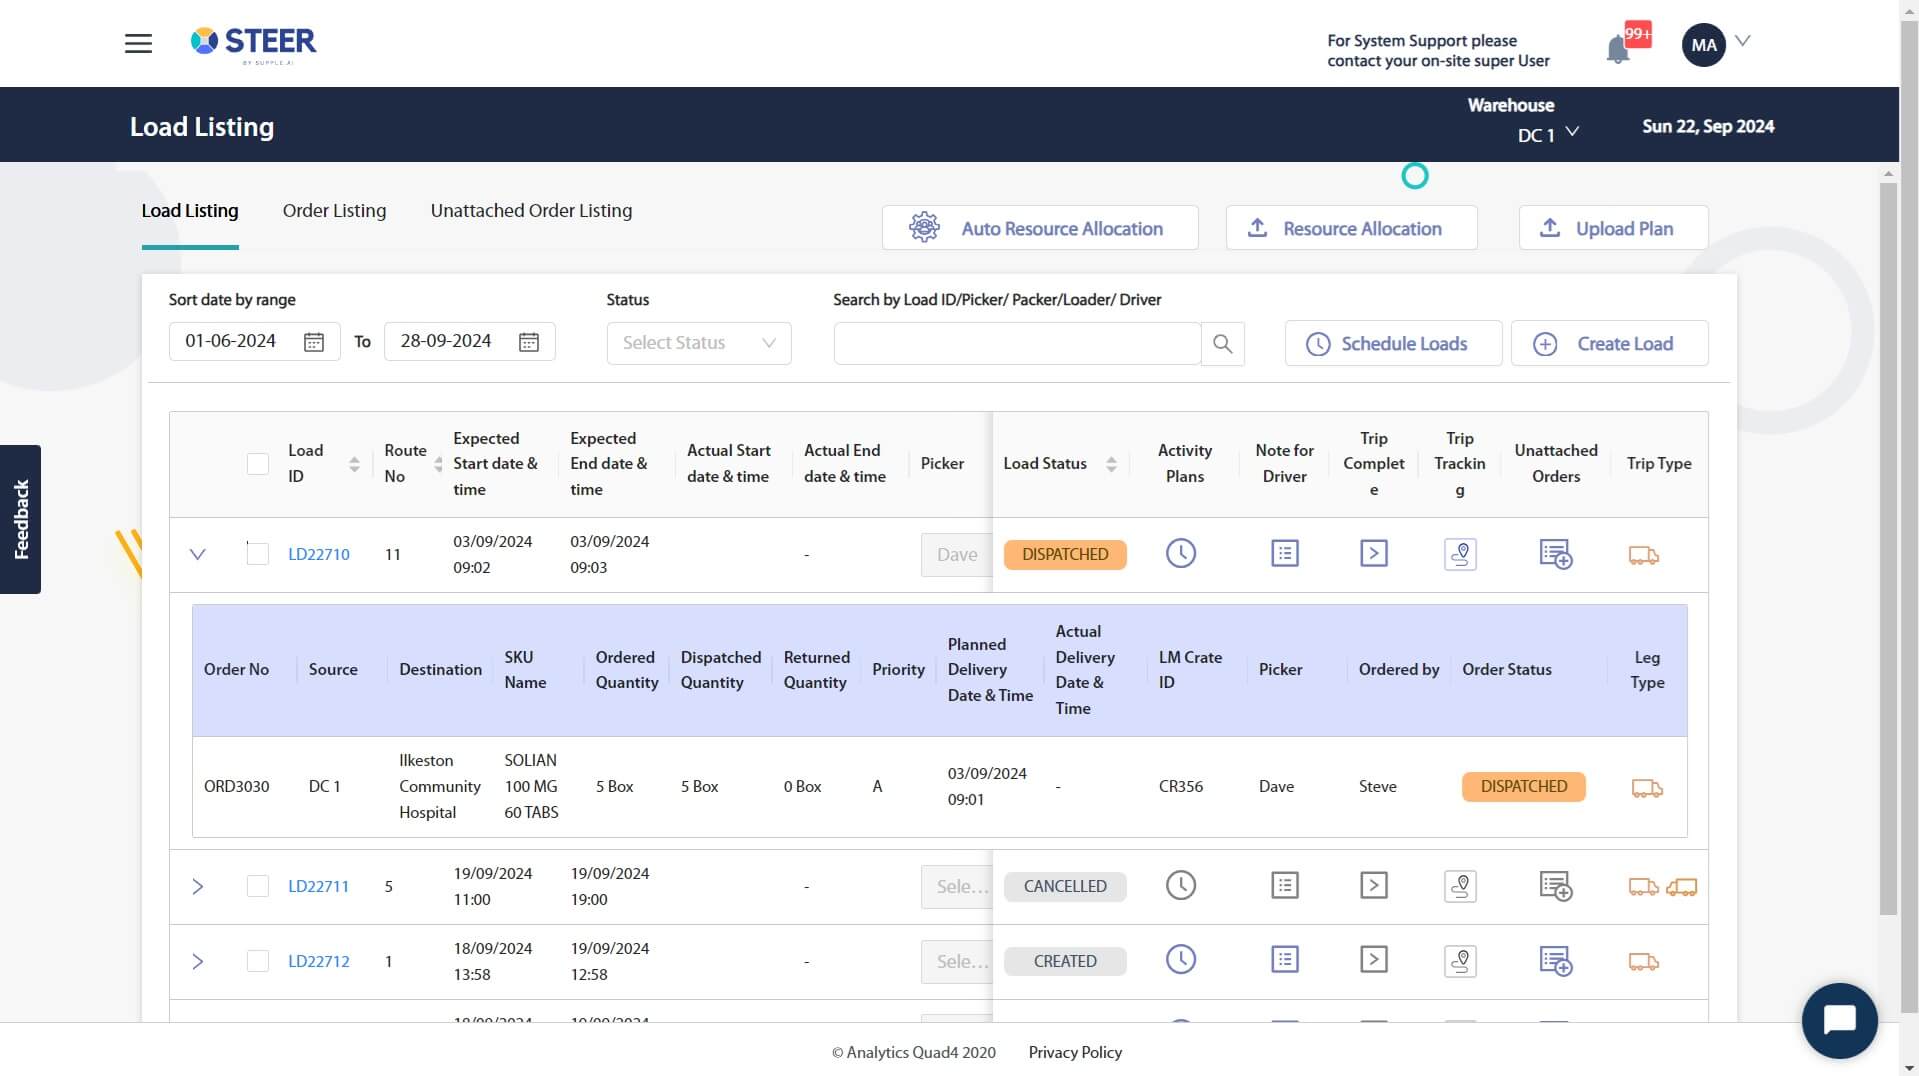Click the Create Load button
This screenshot has height=1076, width=1919.
[x=1609, y=344]
